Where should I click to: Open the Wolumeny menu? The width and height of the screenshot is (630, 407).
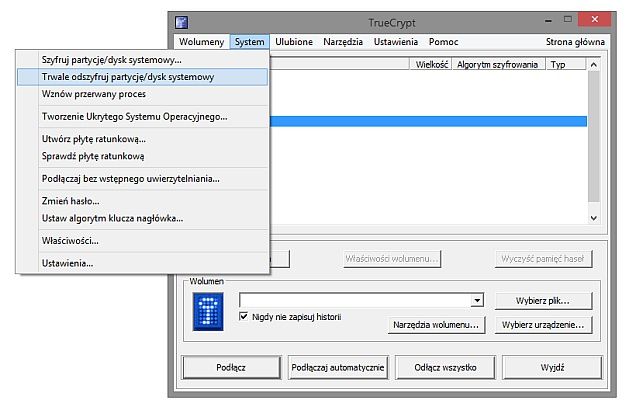point(201,42)
